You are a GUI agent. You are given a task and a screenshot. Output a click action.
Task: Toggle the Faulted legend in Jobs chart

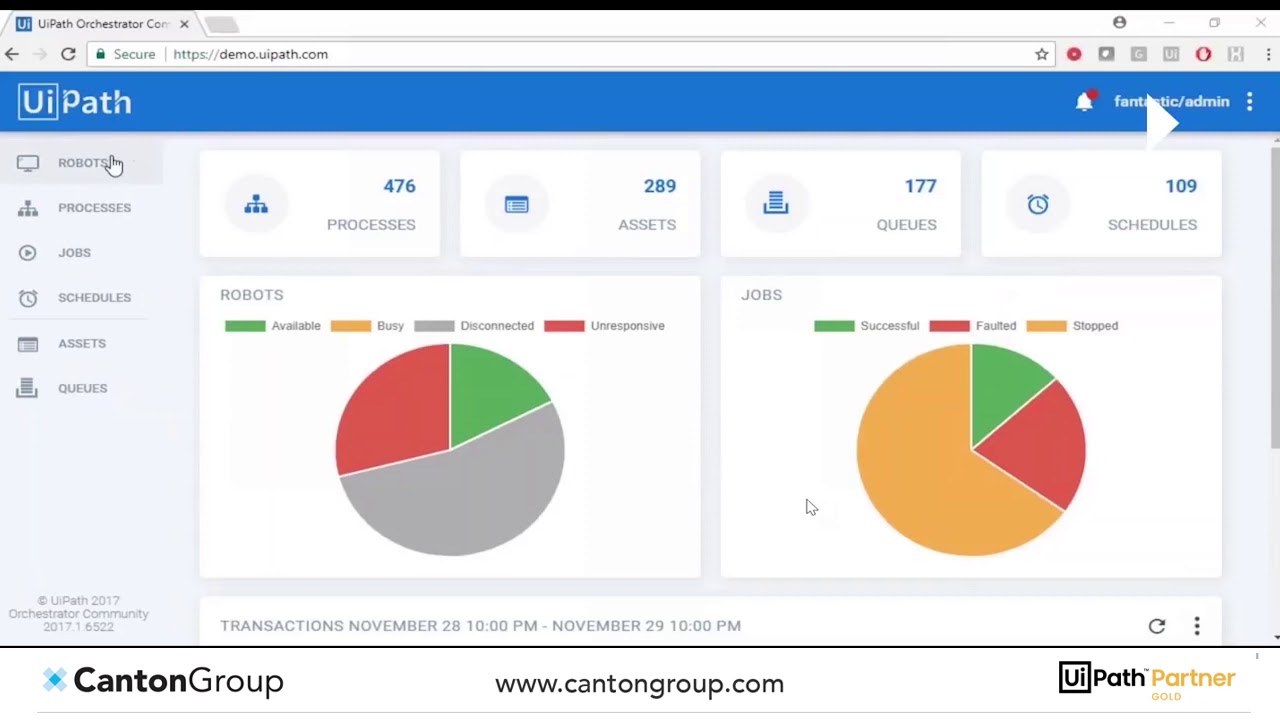(x=972, y=326)
